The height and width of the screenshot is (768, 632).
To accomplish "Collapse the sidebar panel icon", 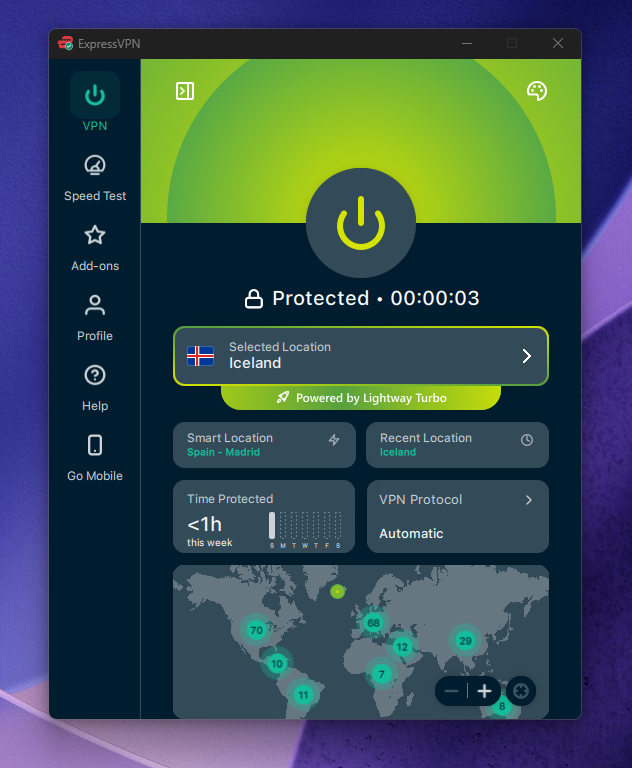I will (185, 91).
